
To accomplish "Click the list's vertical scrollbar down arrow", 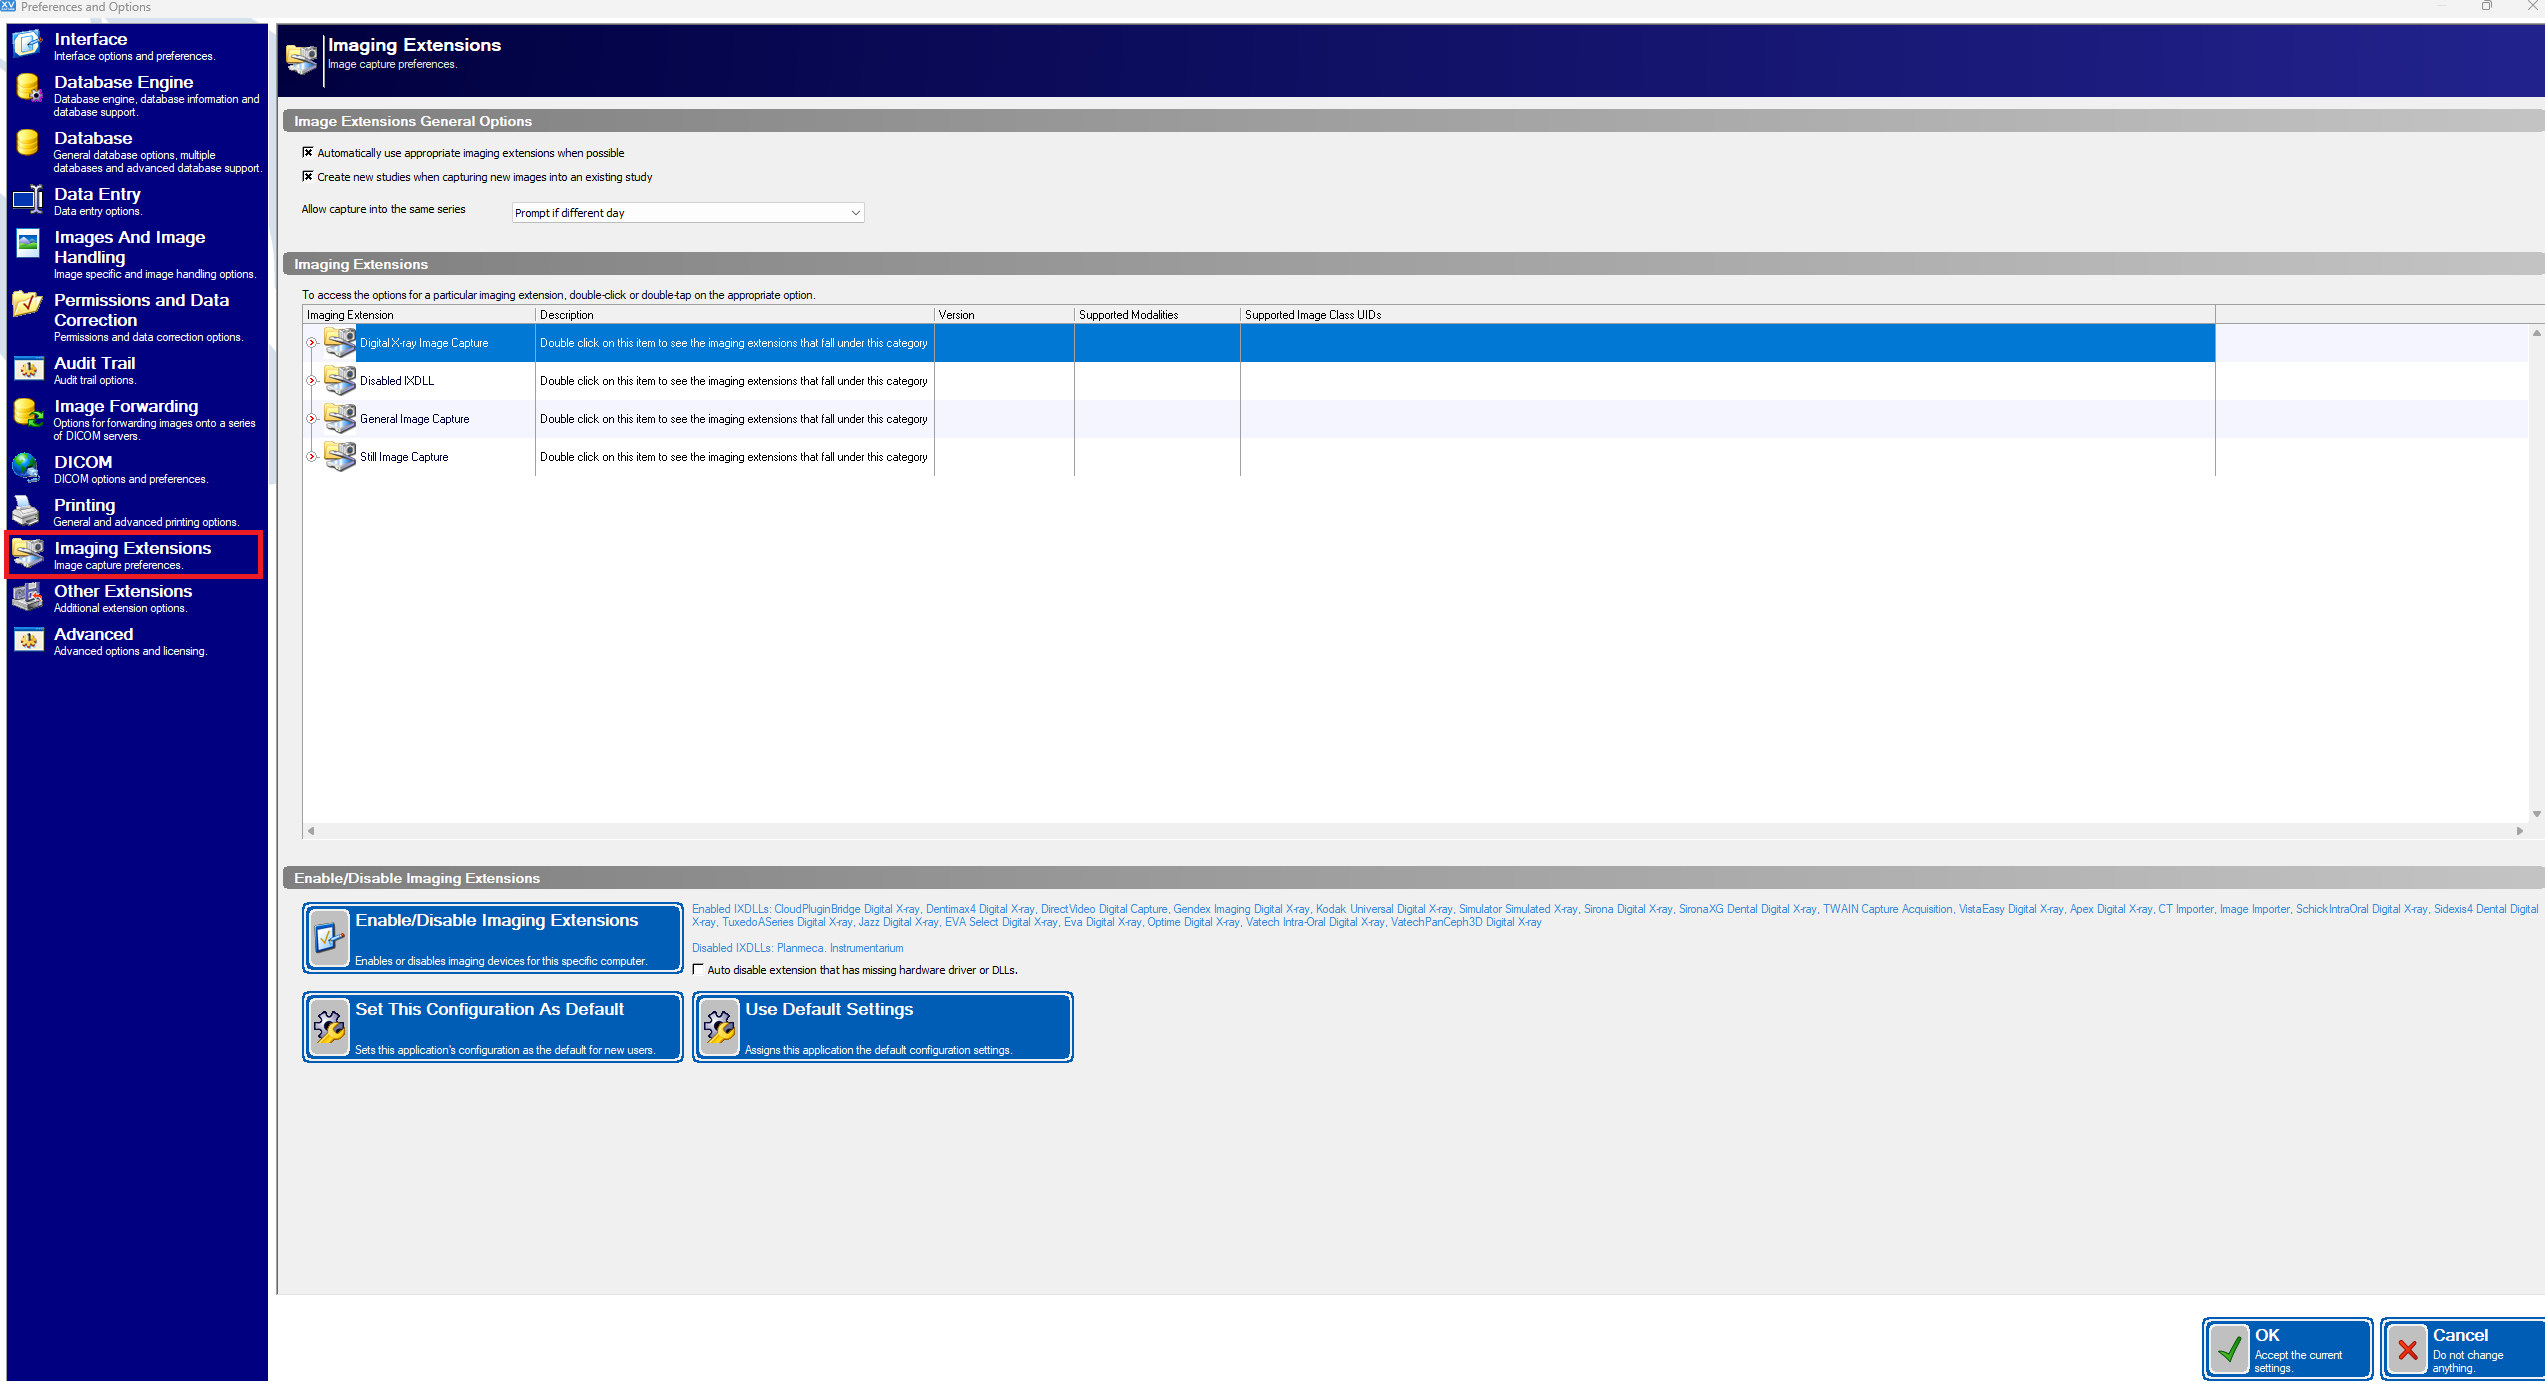I will point(2536,814).
